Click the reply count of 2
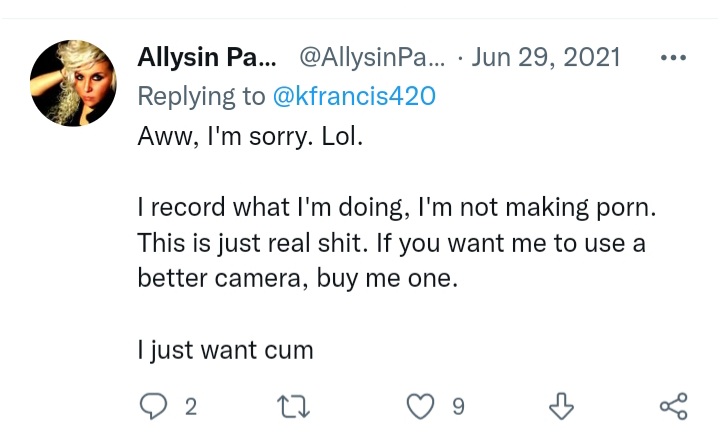Viewport: 720px width, 444px height. pos(191,407)
